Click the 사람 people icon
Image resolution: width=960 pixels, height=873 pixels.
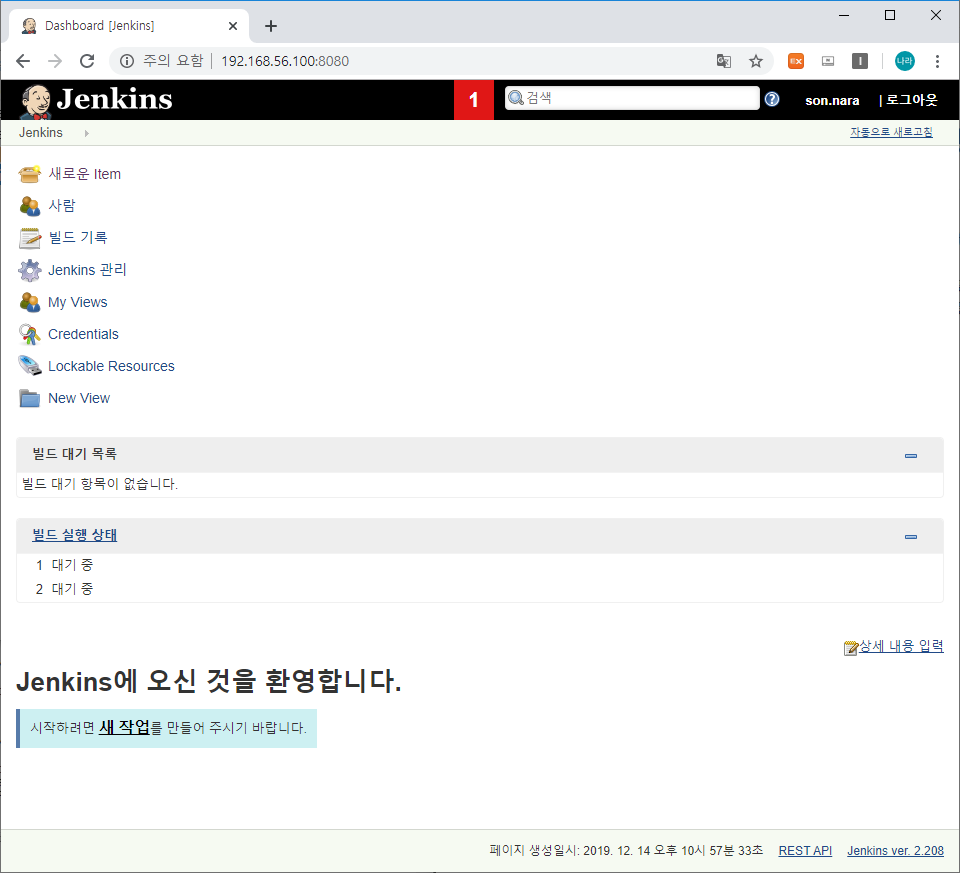click(x=29, y=206)
